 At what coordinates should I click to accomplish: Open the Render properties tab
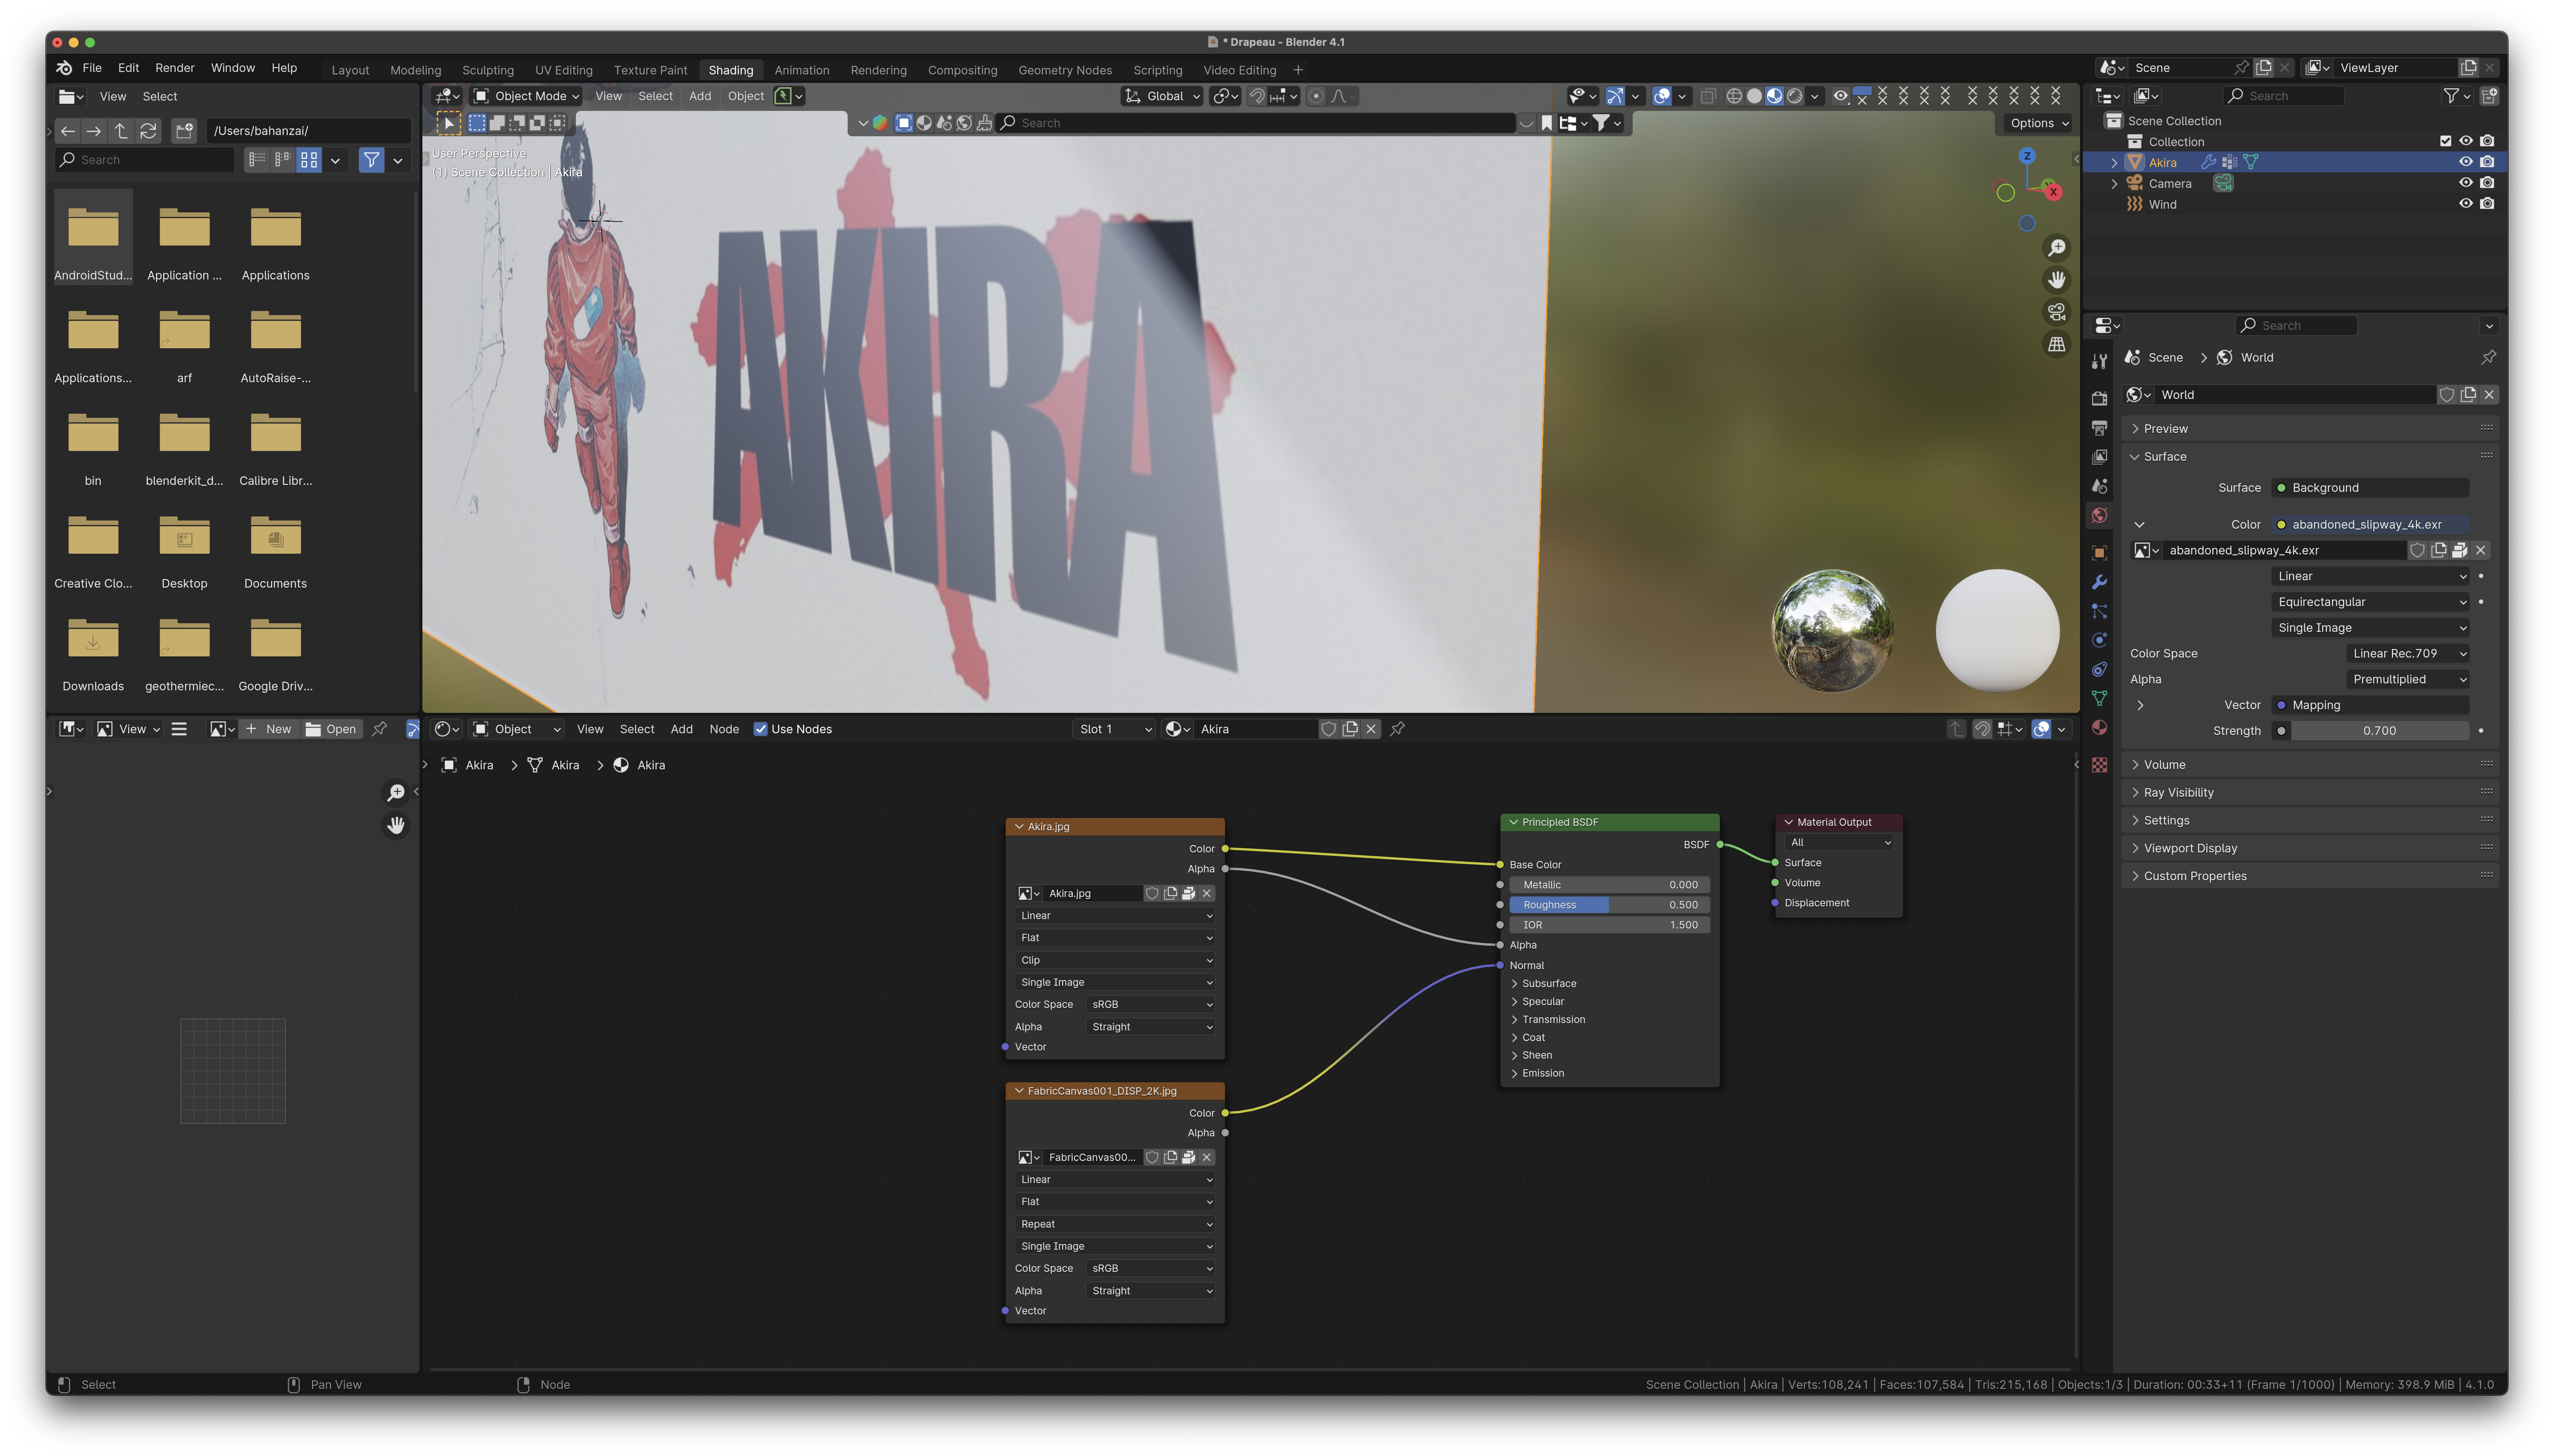(2099, 398)
